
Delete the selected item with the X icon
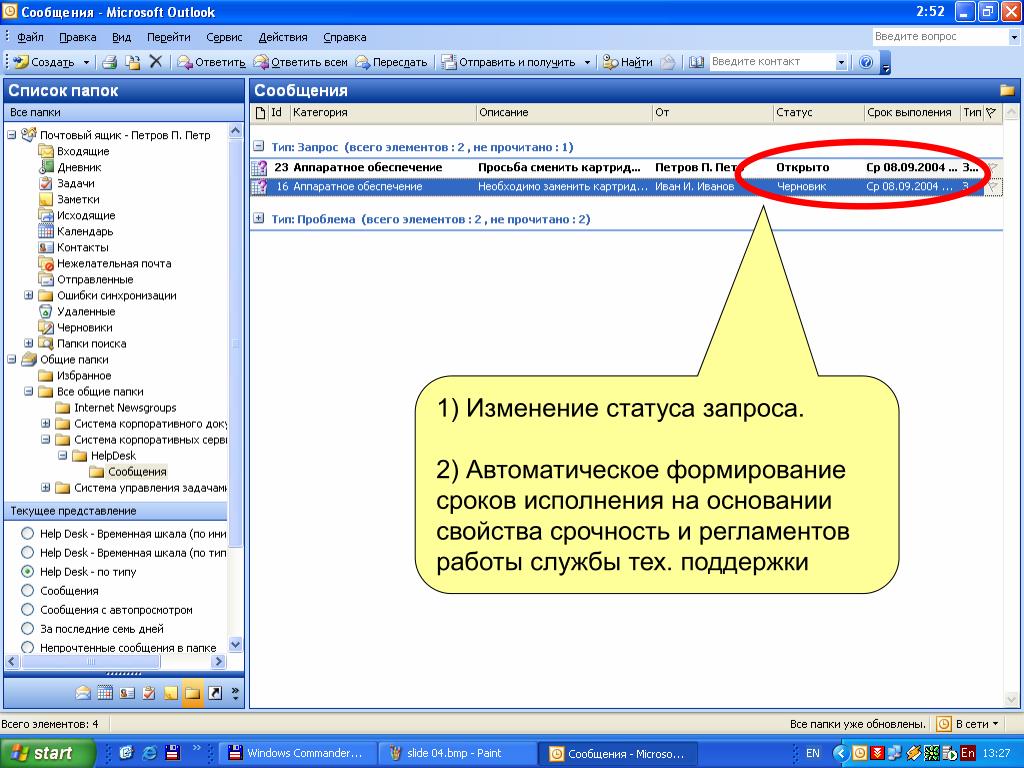tap(155, 61)
